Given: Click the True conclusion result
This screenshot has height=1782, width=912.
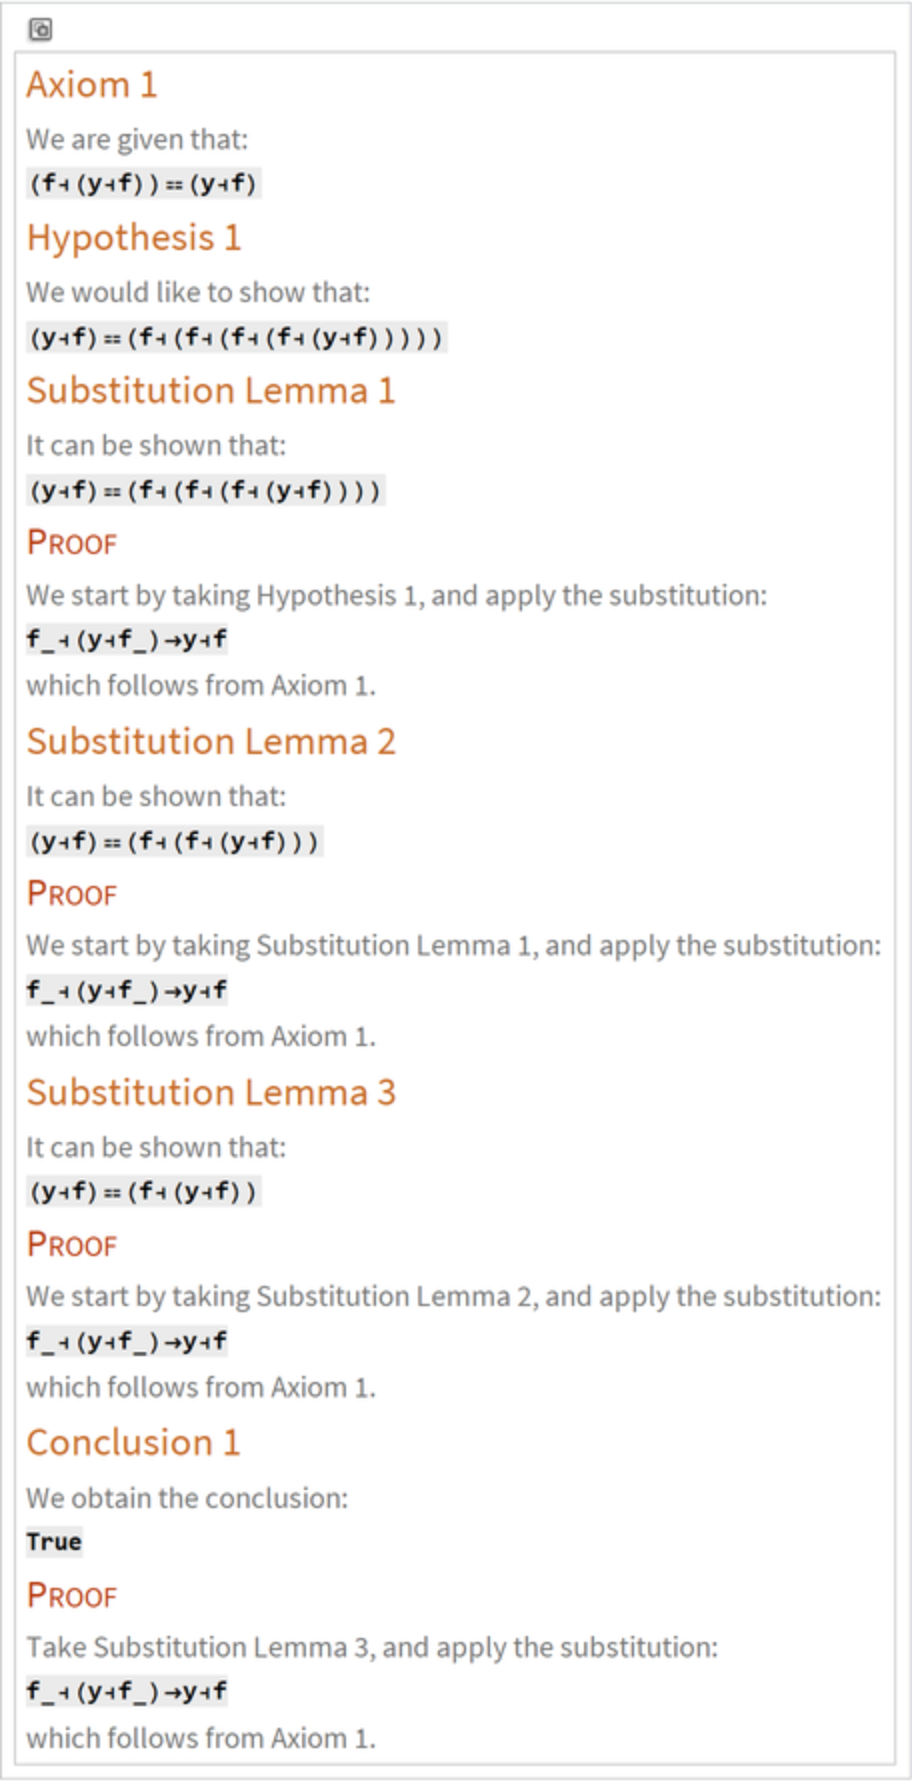Looking at the screenshot, I should 54,1542.
